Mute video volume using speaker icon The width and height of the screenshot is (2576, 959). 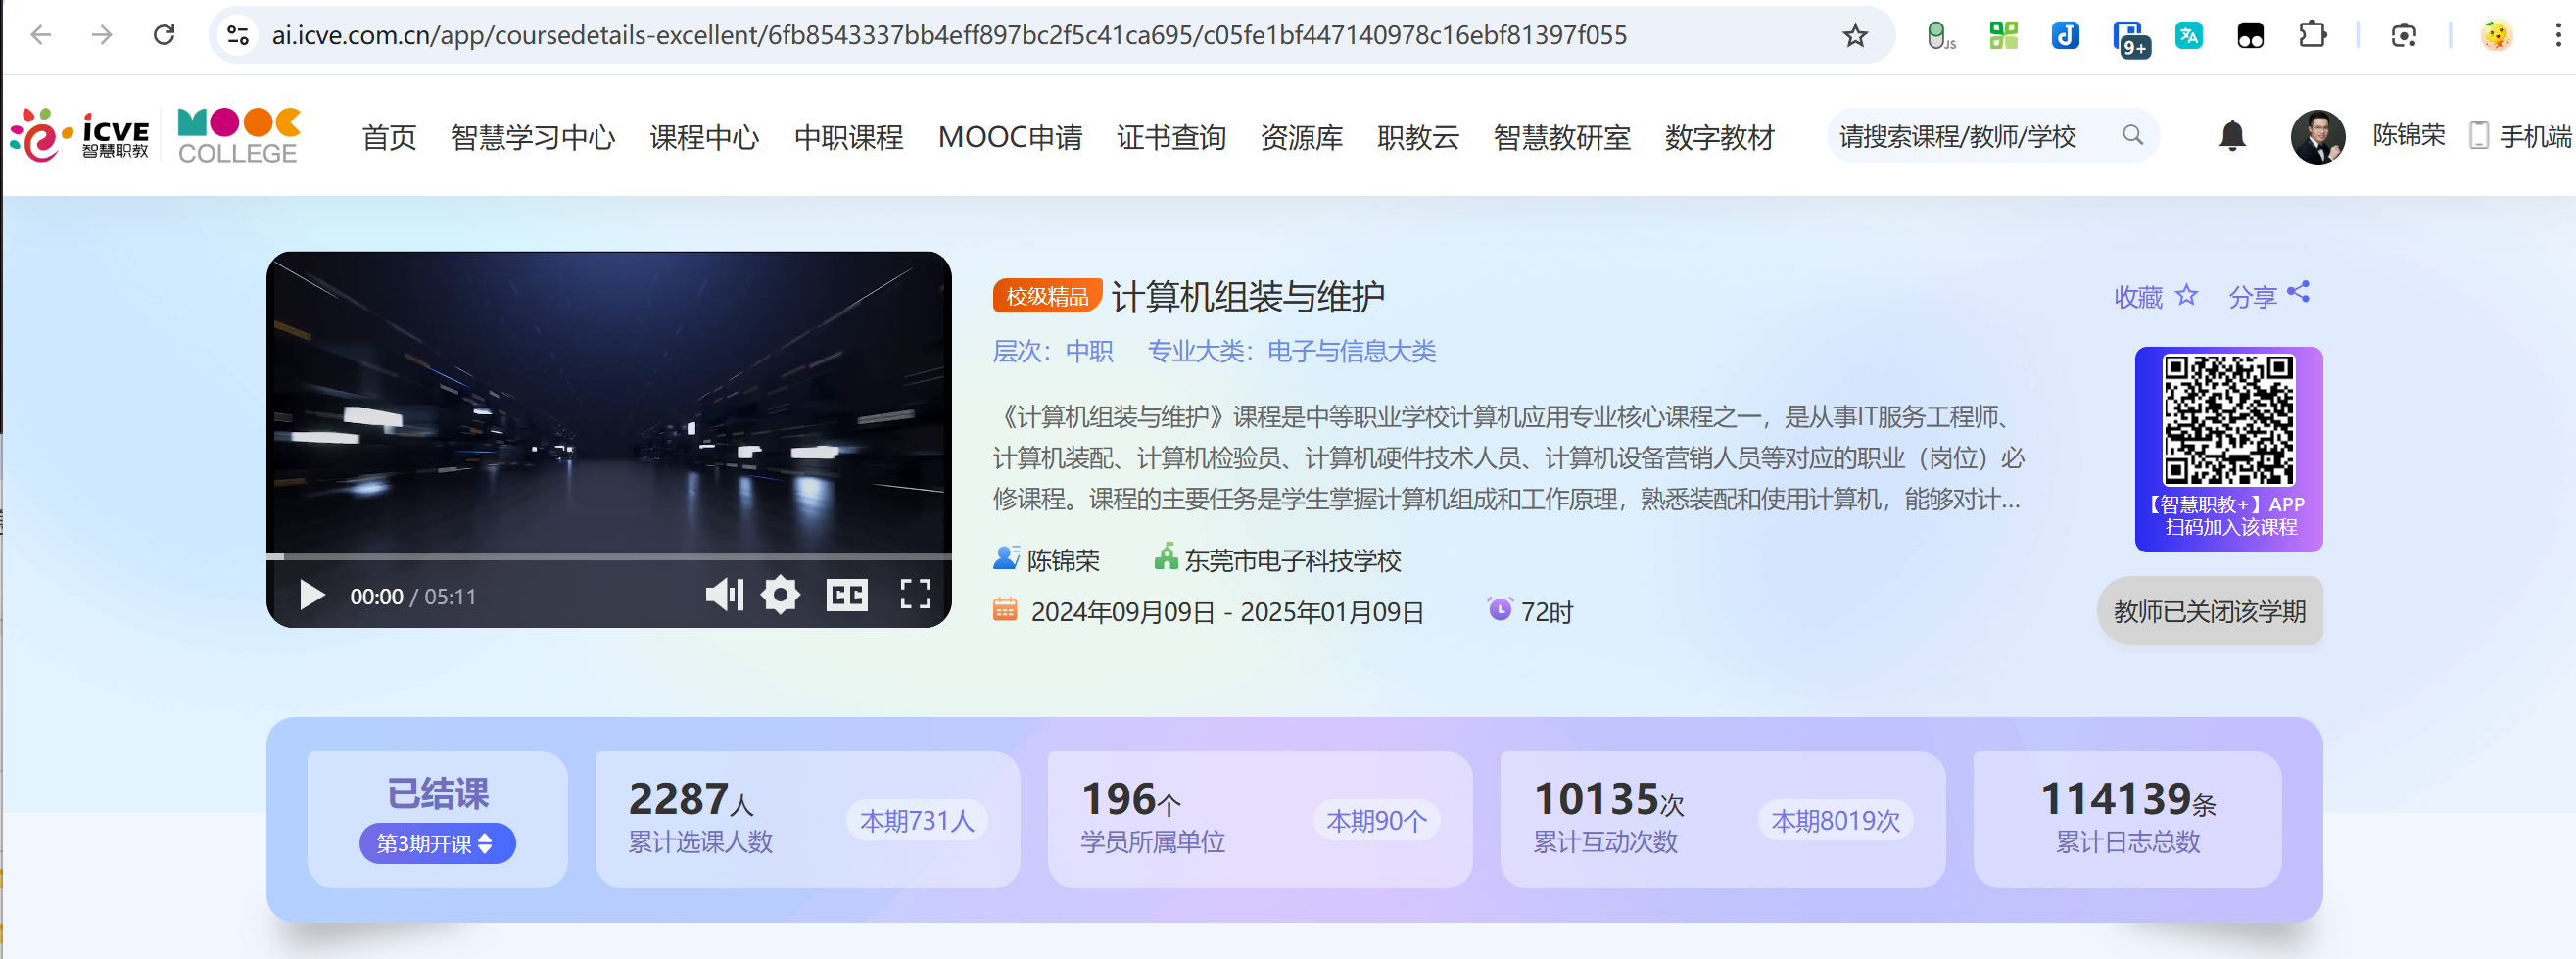(x=724, y=595)
